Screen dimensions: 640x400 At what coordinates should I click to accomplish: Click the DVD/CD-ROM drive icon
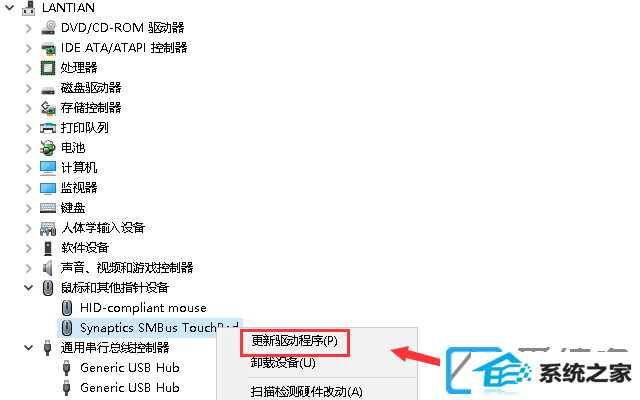(x=48, y=28)
